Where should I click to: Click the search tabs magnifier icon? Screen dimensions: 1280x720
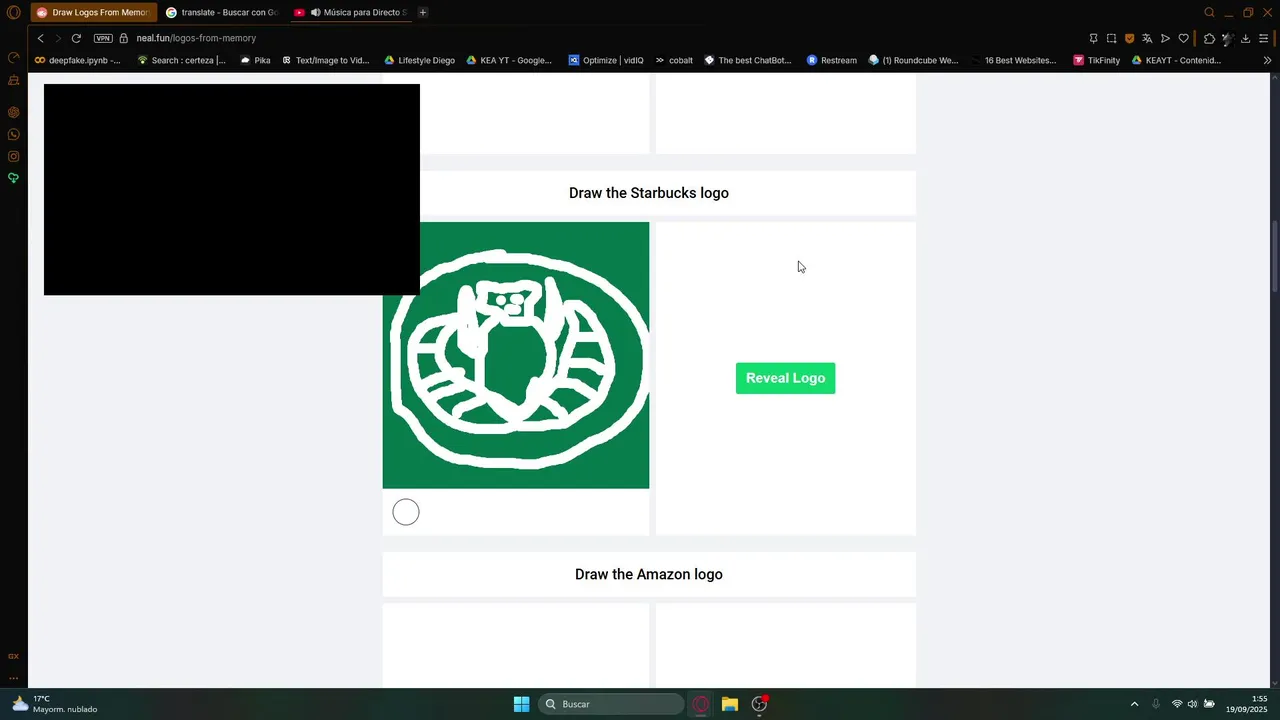point(1209,13)
